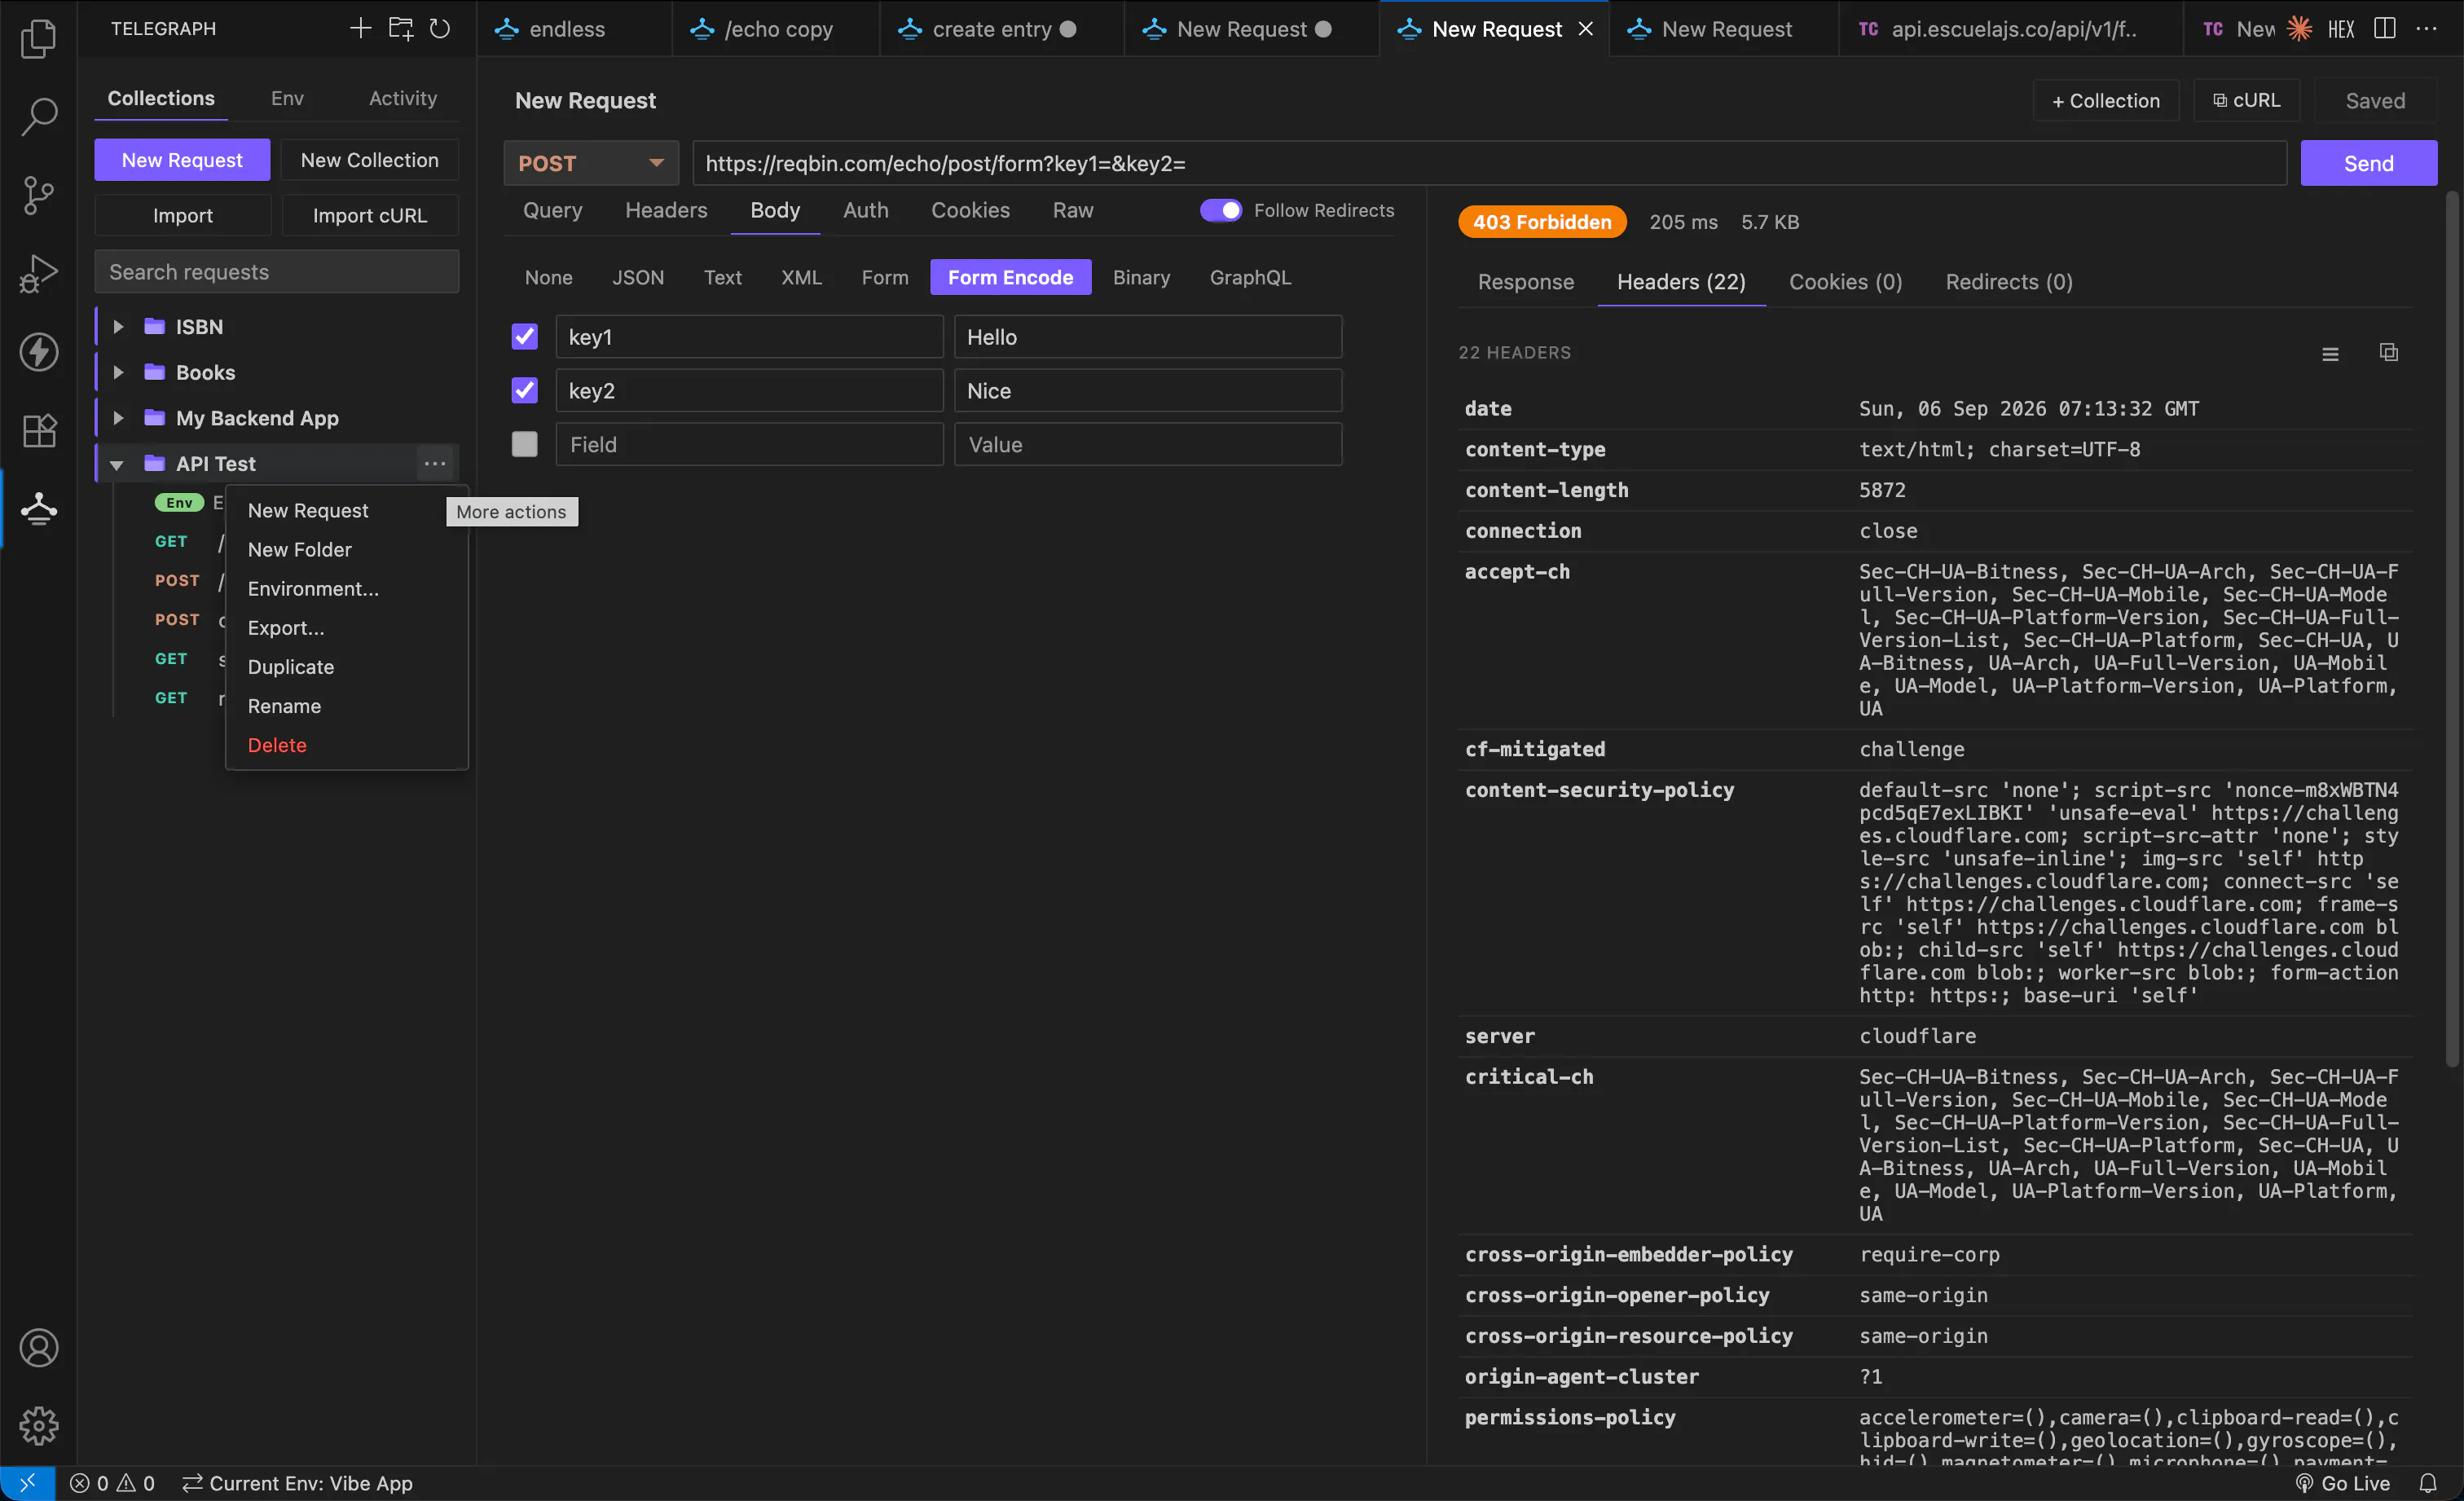Click the headers list view icon
The height and width of the screenshot is (1501, 2464).
2330,353
